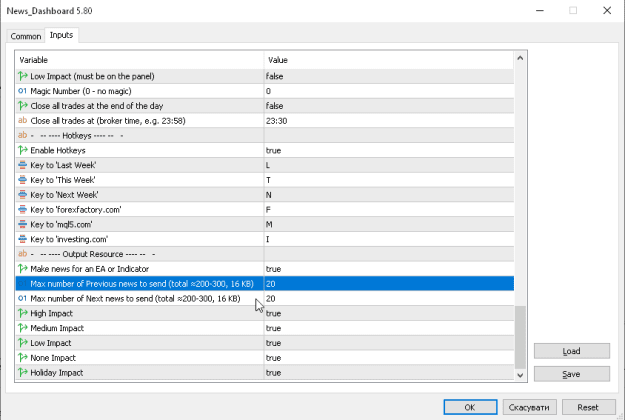Image resolution: width=625 pixels, height=420 pixels.
Task: Confirm settings with OK button
Action: point(470,407)
